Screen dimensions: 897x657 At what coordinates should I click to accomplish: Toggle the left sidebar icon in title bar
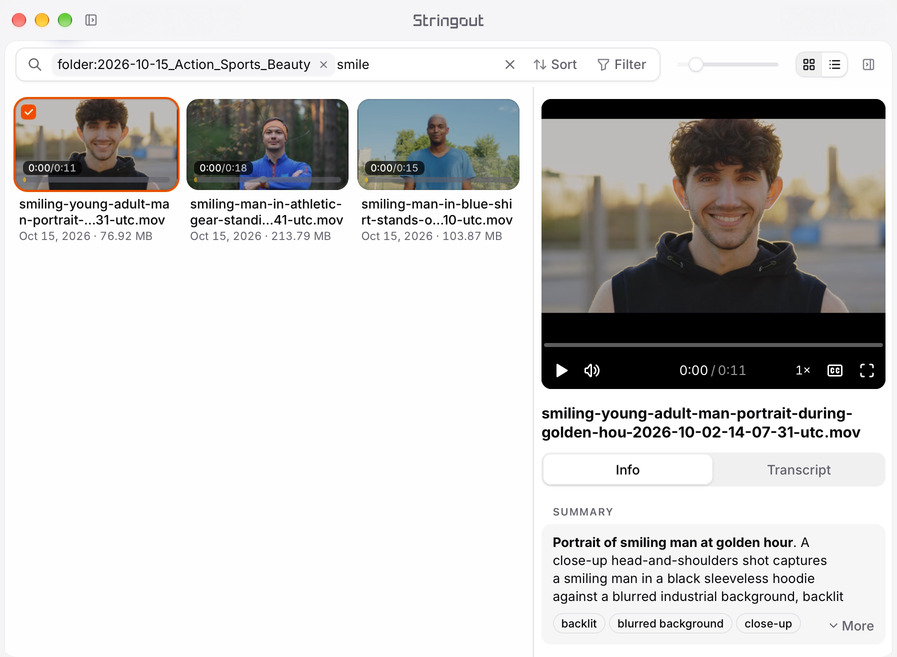pos(91,20)
